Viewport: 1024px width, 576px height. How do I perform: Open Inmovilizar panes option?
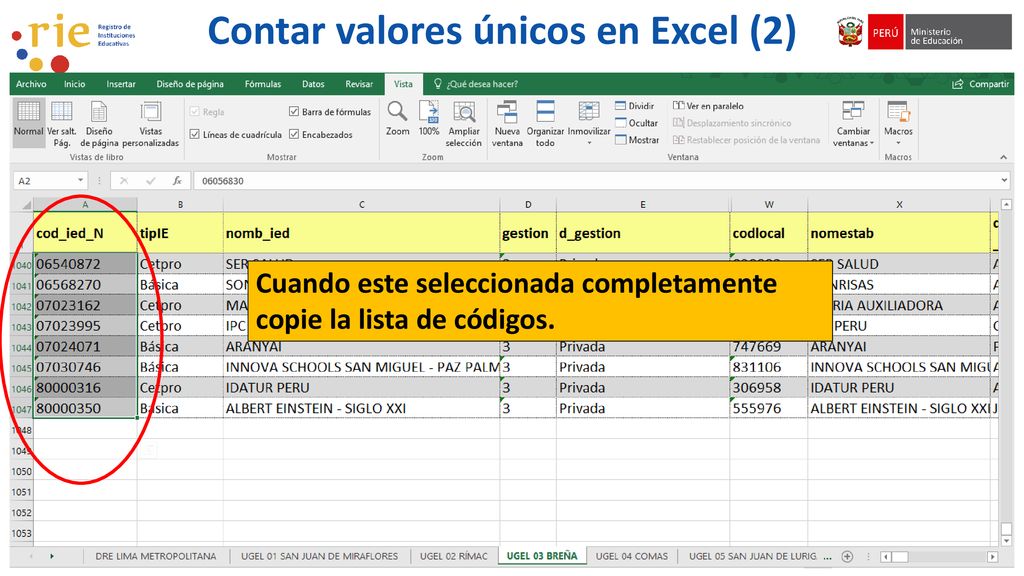589,119
